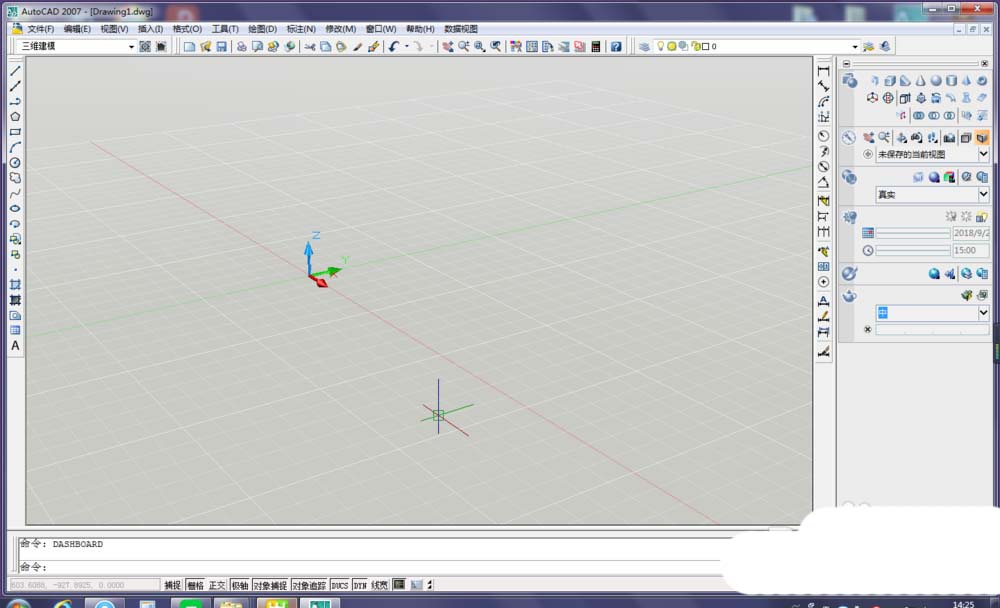Enable 对象捕捉 object snap mode

coord(270,586)
